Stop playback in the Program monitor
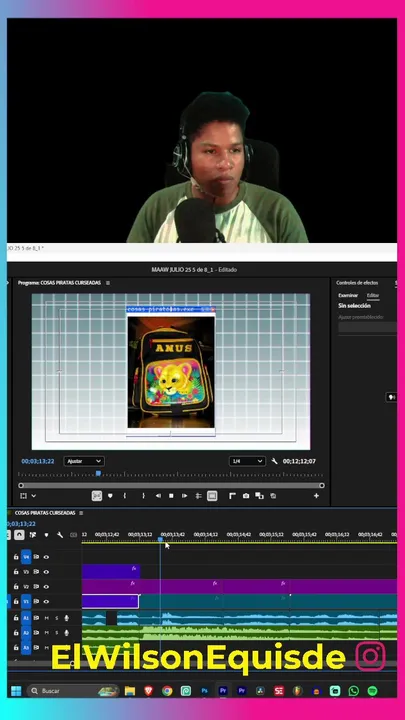The height and width of the screenshot is (720, 405). (171, 496)
